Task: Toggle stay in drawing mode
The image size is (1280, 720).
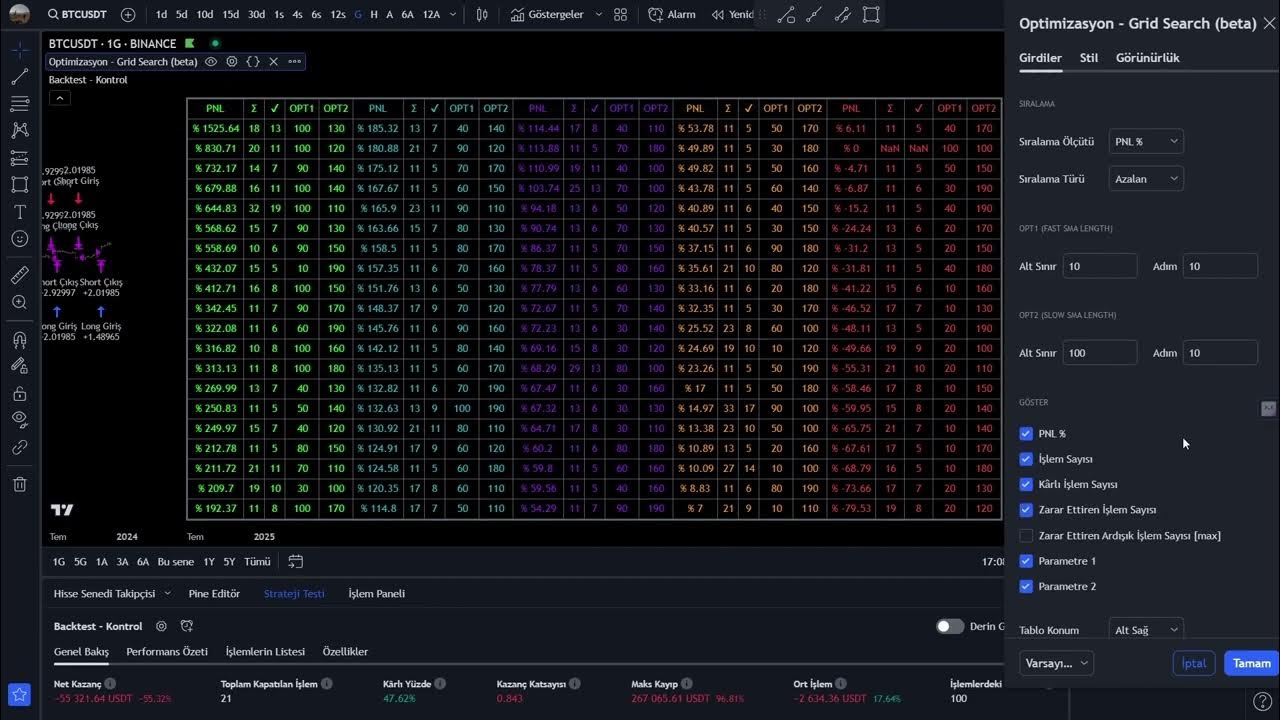Action: pyautogui.click(x=19, y=366)
